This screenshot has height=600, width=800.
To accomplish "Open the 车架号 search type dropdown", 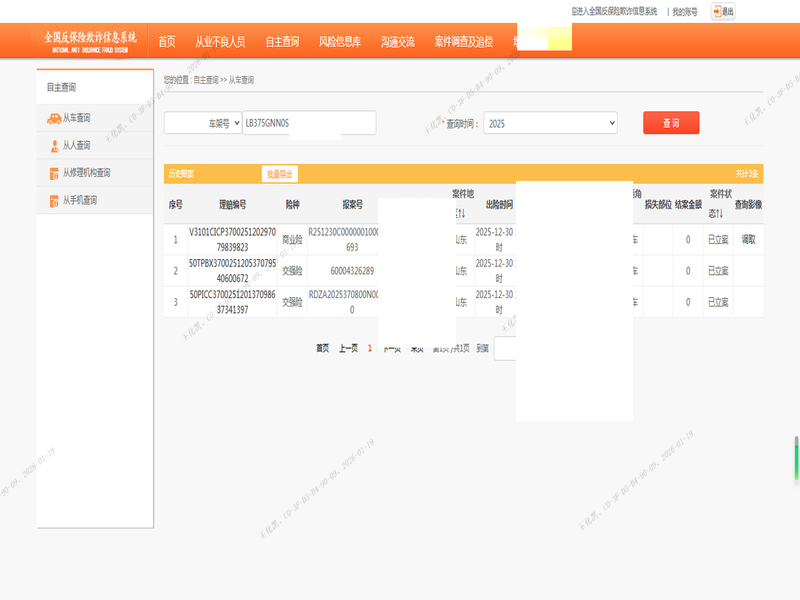I will pos(203,123).
